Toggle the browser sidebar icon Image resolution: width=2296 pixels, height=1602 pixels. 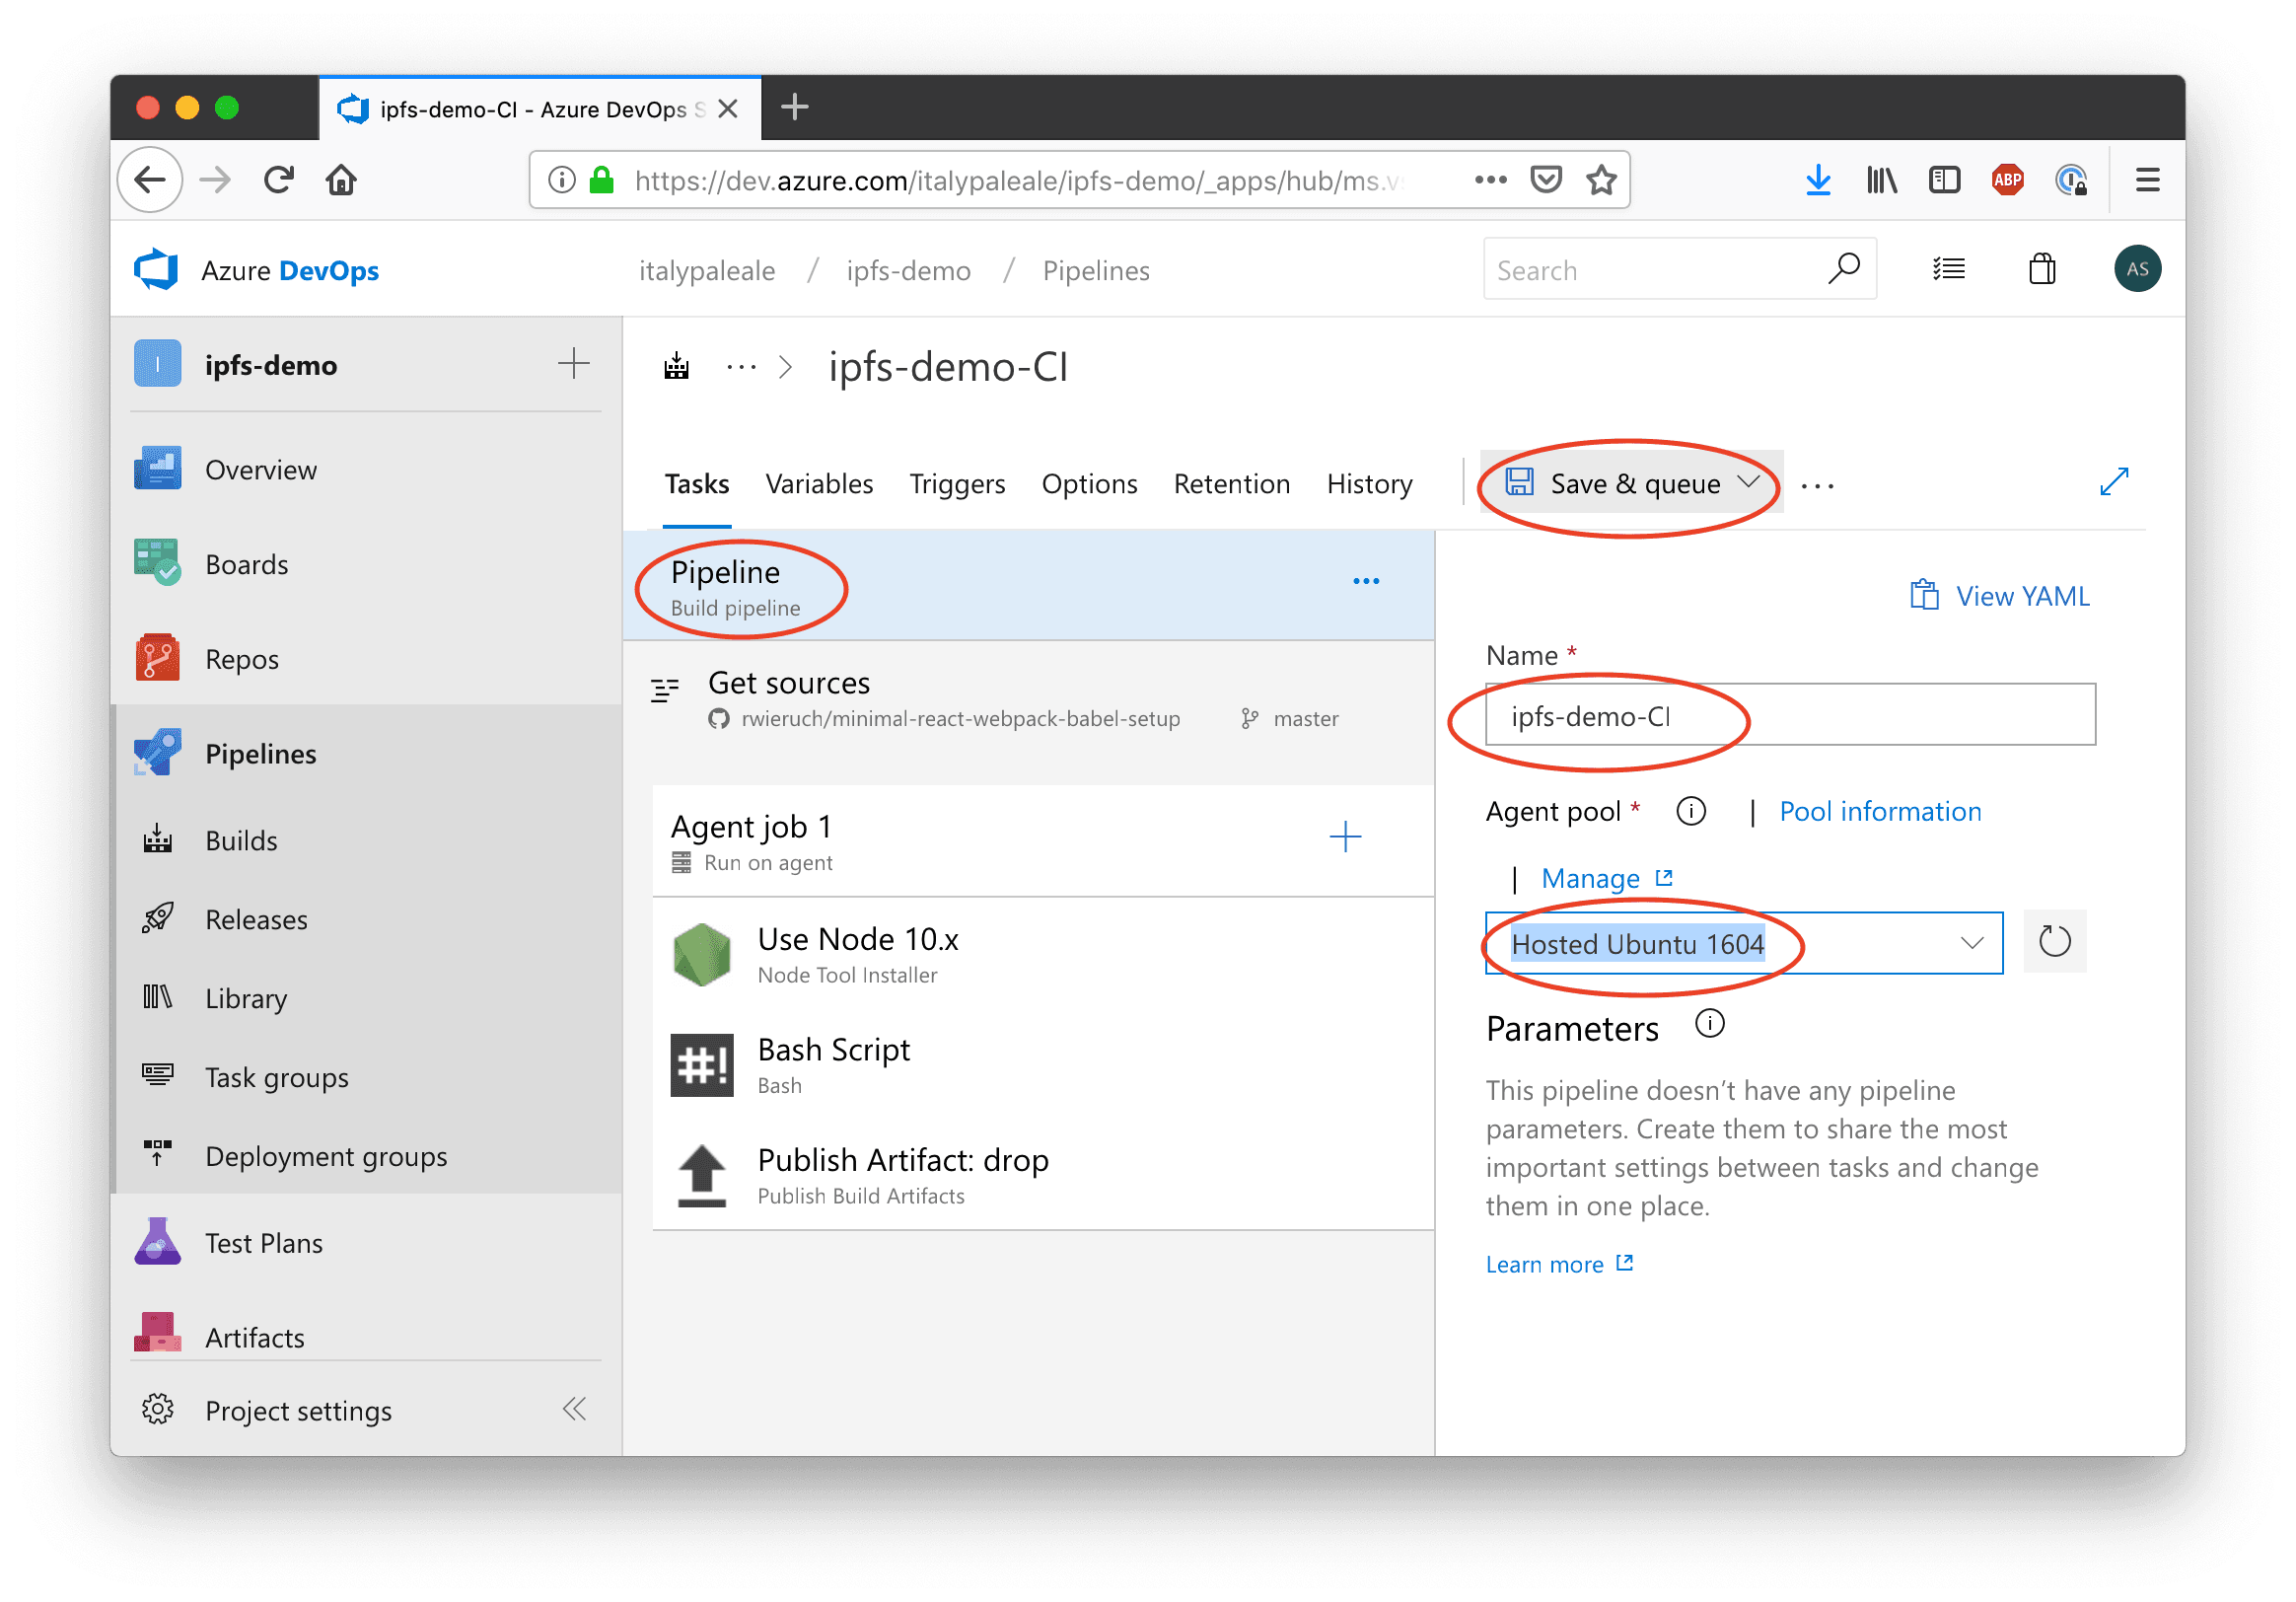1944,180
